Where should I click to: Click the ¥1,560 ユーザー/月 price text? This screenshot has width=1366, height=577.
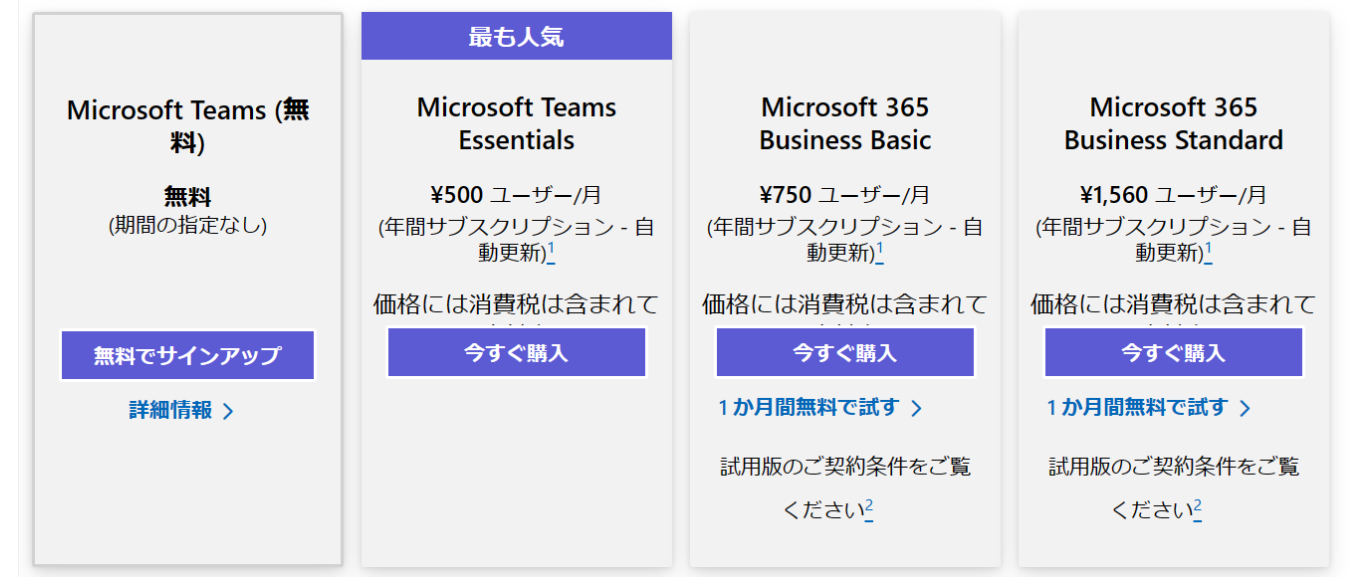point(1173,195)
